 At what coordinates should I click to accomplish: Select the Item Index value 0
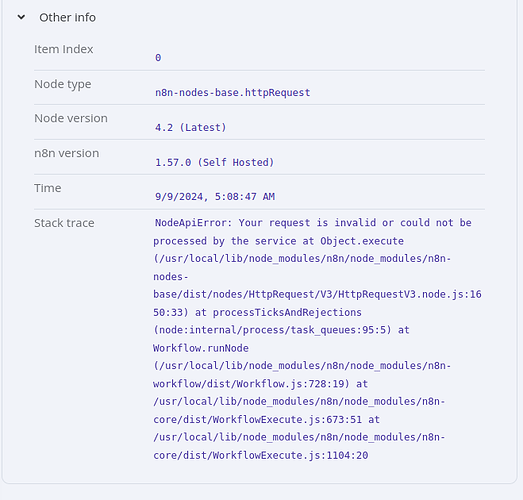[x=158, y=58]
